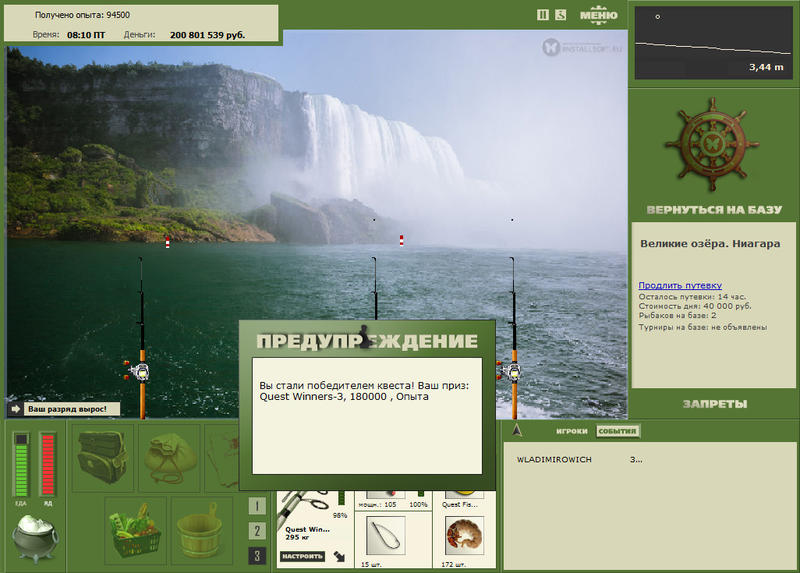
Task: Expand the ЗАПРЕТЫ section
Action: (x=715, y=404)
